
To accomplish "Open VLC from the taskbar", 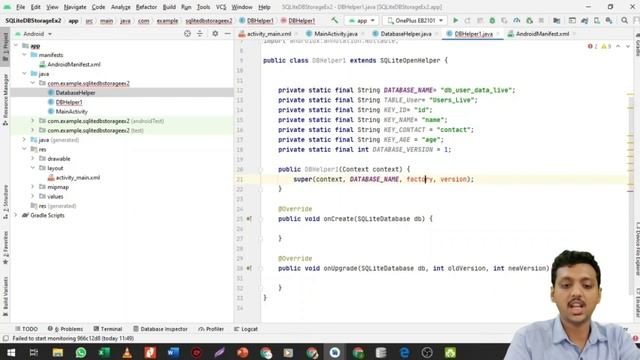I will (127, 352).
